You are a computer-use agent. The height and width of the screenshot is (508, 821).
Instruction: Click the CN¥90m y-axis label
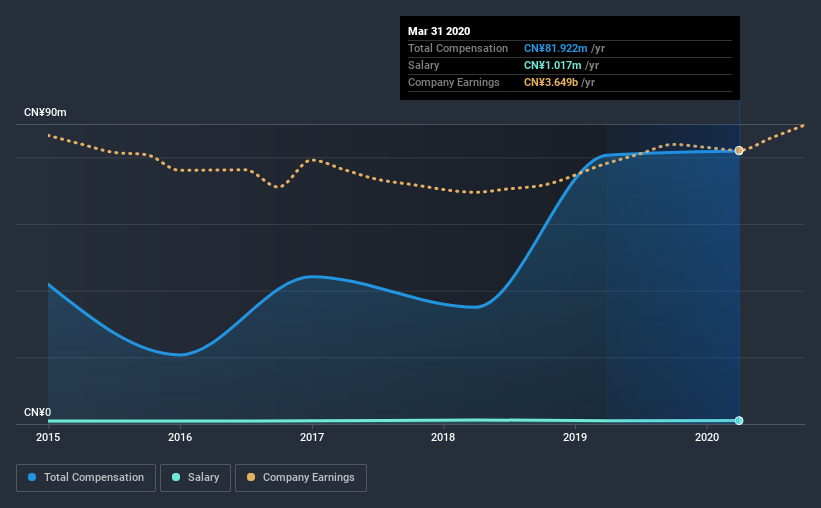coord(45,113)
